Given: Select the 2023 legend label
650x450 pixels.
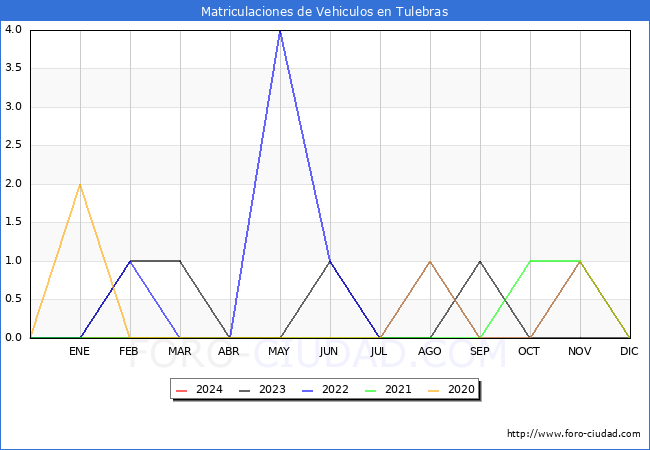Looking at the screenshot, I should (x=272, y=390).
